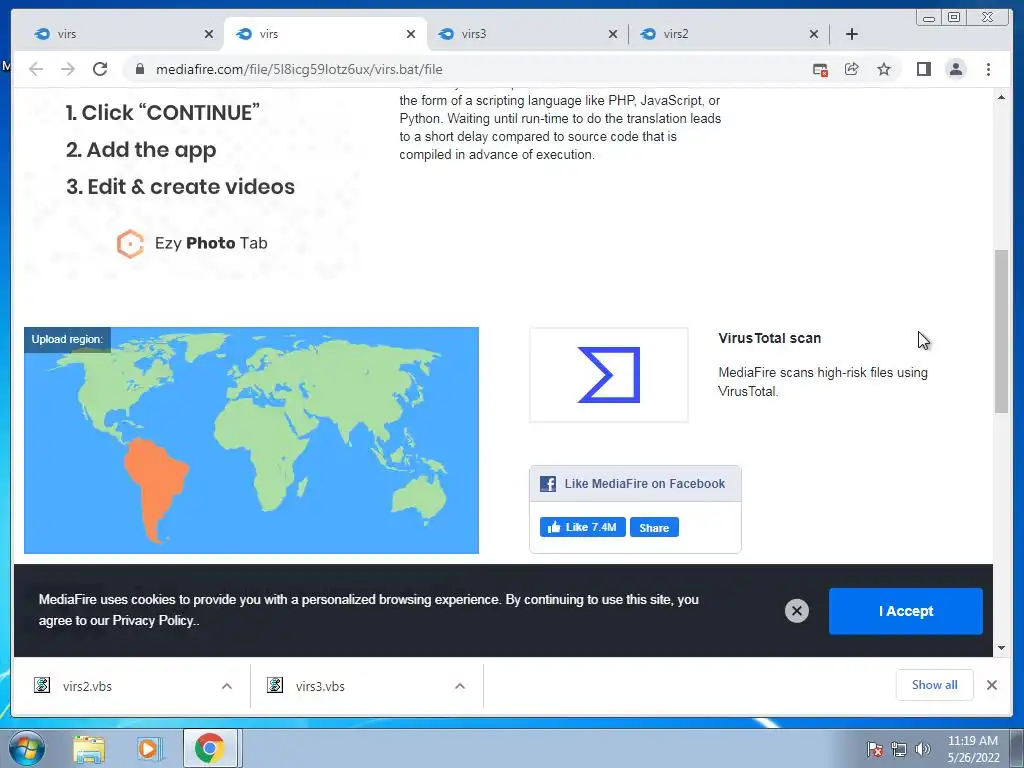
Task: Open the Windows Start menu
Action: (x=26, y=748)
